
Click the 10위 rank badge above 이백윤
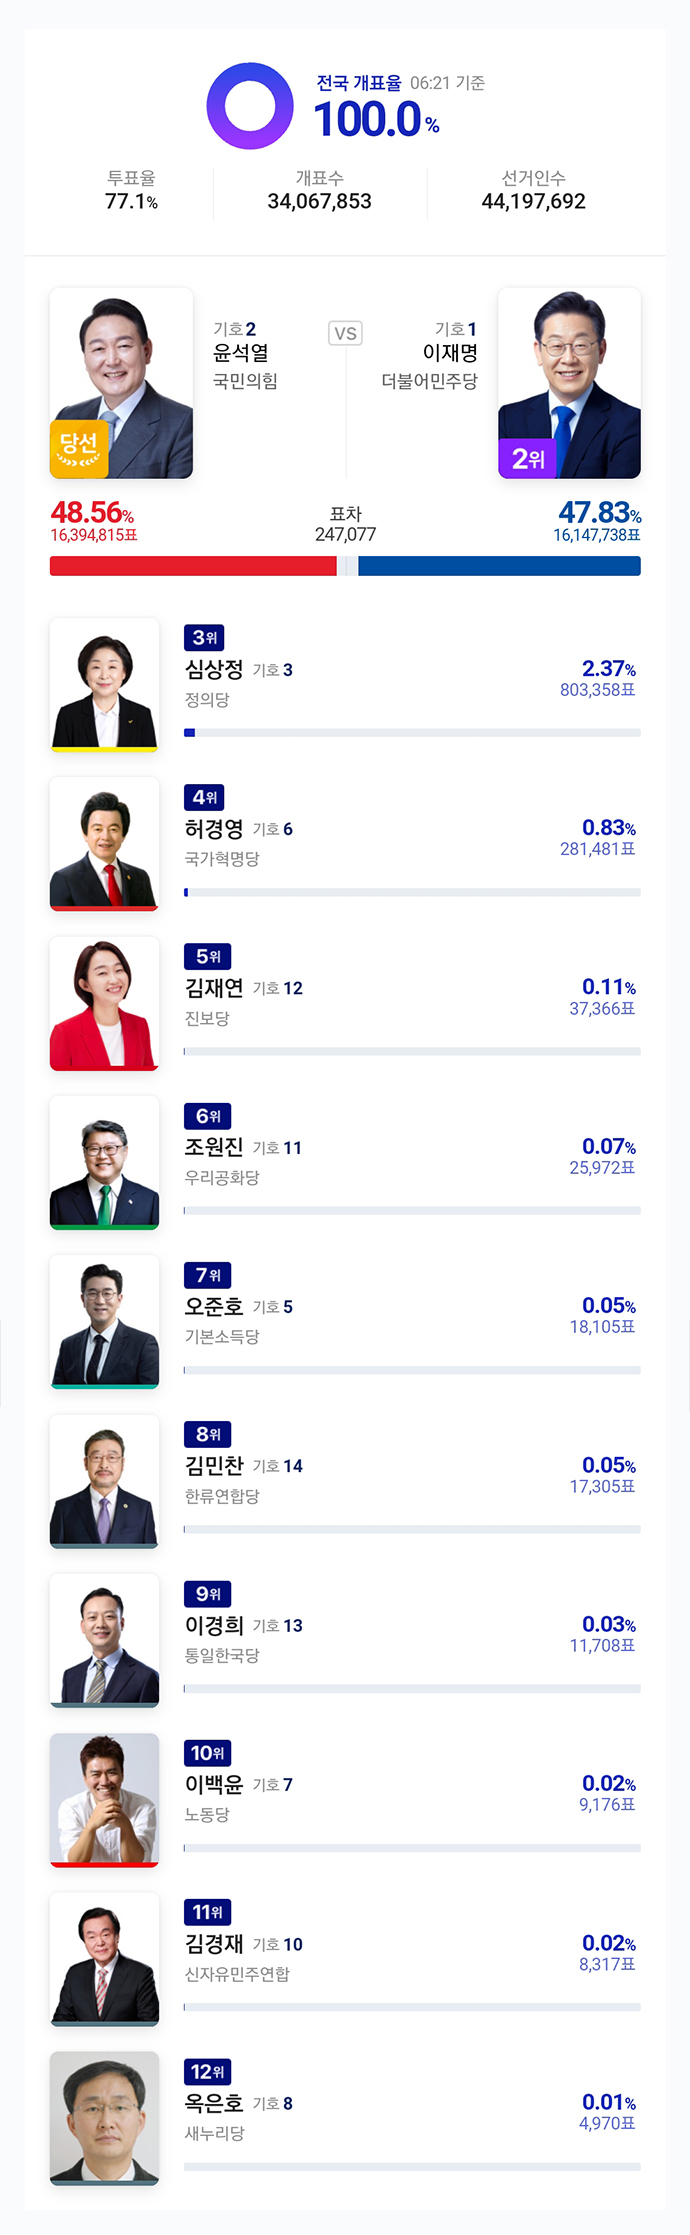pos(208,1753)
